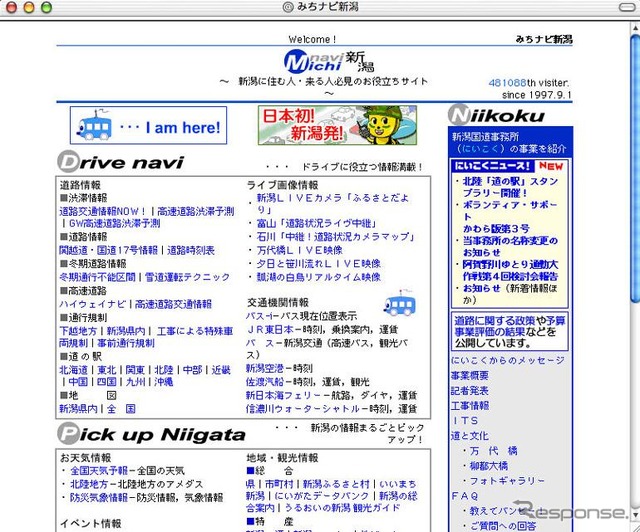Viewport: 640px width, 532px height.
Task: Click the scrollbar up arrow
Action: point(635,28)
